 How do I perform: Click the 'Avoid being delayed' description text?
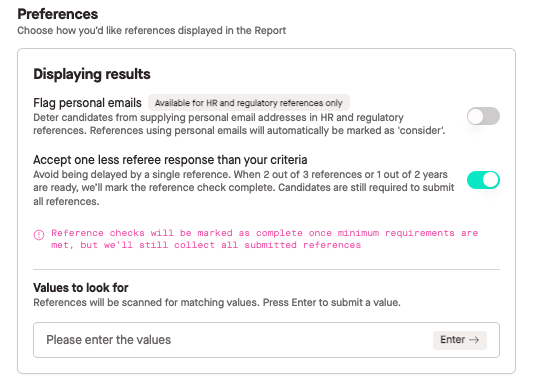coord(244,188)
